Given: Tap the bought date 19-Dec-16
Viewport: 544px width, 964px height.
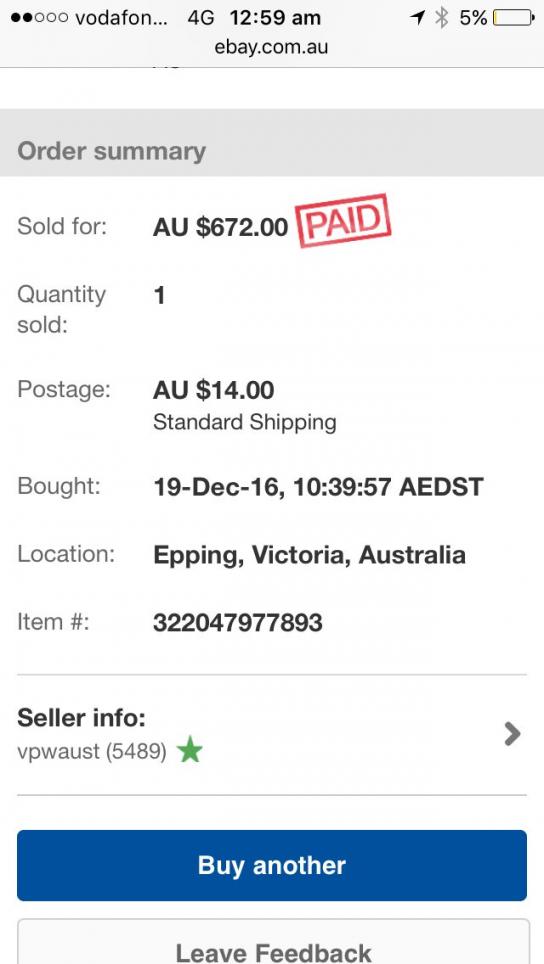Looking at the screenshot, I should [218, 488].
